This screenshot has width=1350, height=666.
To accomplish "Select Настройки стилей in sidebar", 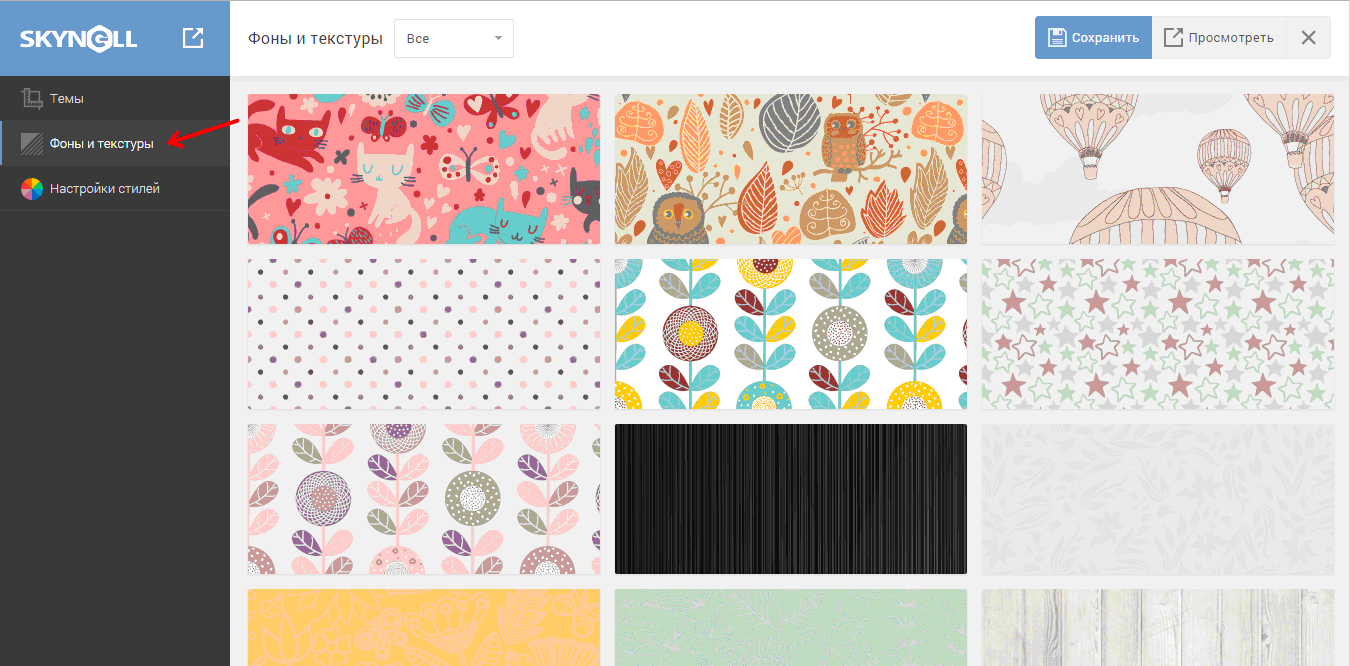I will [105, 189].
